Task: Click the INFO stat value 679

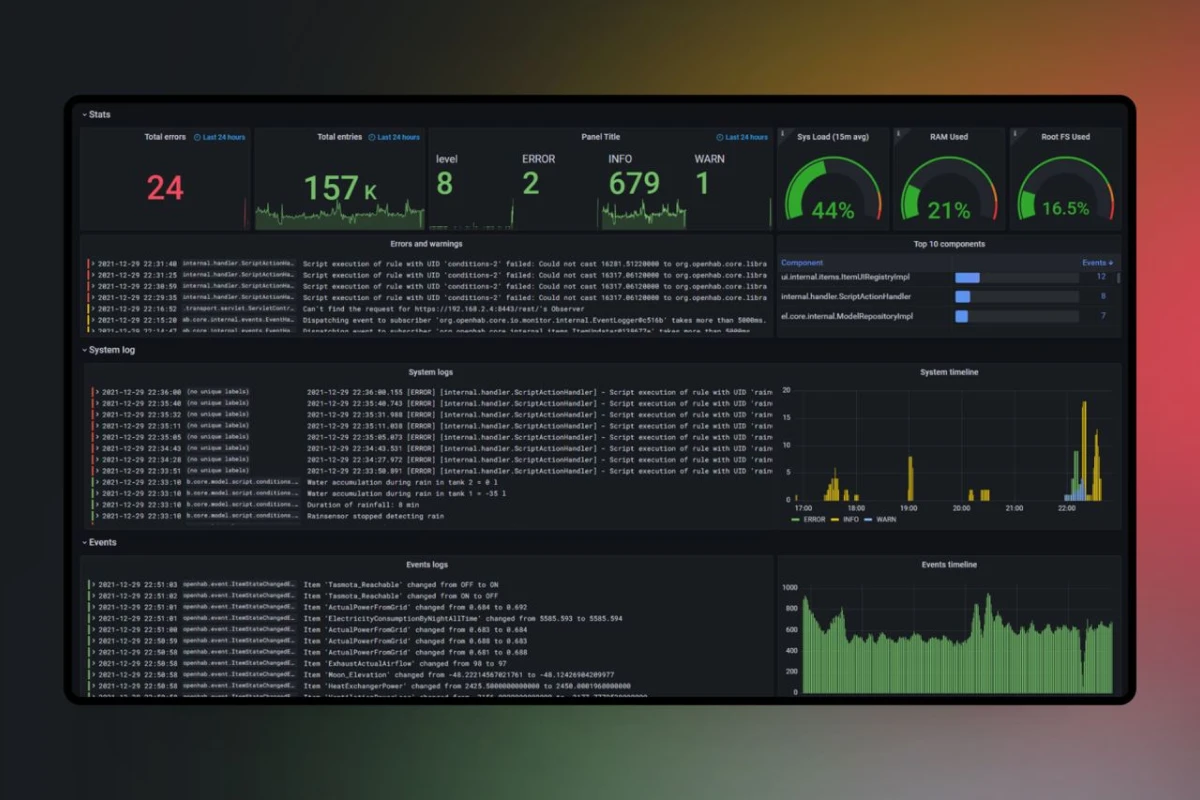Action: coord(634,183)
